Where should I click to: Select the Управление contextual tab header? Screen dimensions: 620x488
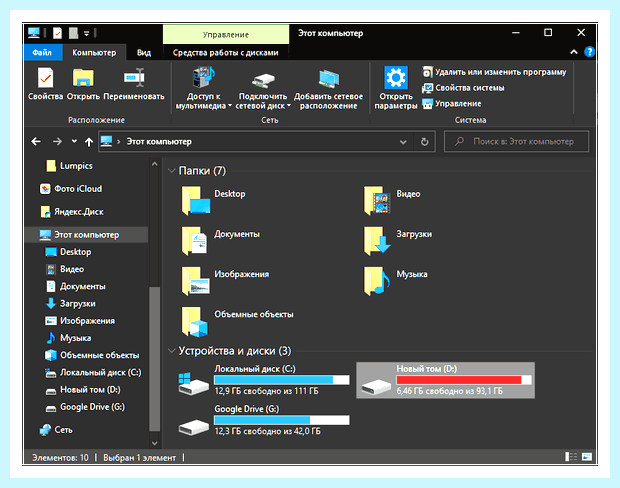tap(226, 34)
